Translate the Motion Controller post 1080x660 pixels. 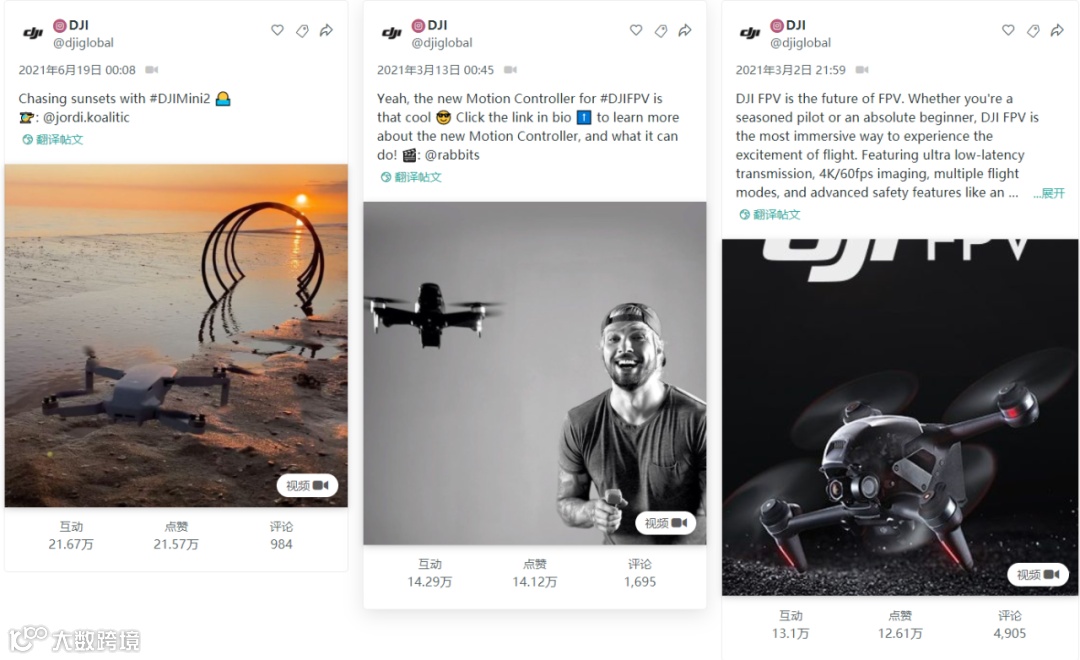pyautogui.click(x=411, y=177)
